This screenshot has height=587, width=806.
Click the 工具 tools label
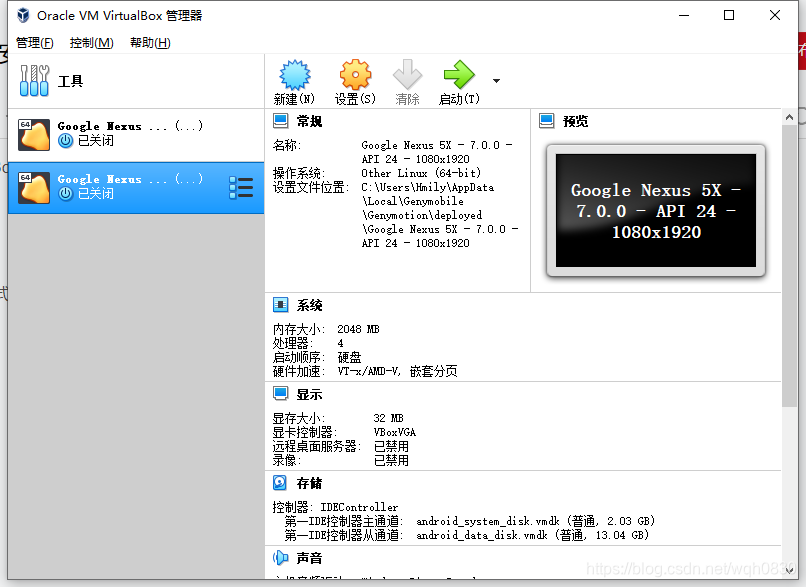point(70,81)
